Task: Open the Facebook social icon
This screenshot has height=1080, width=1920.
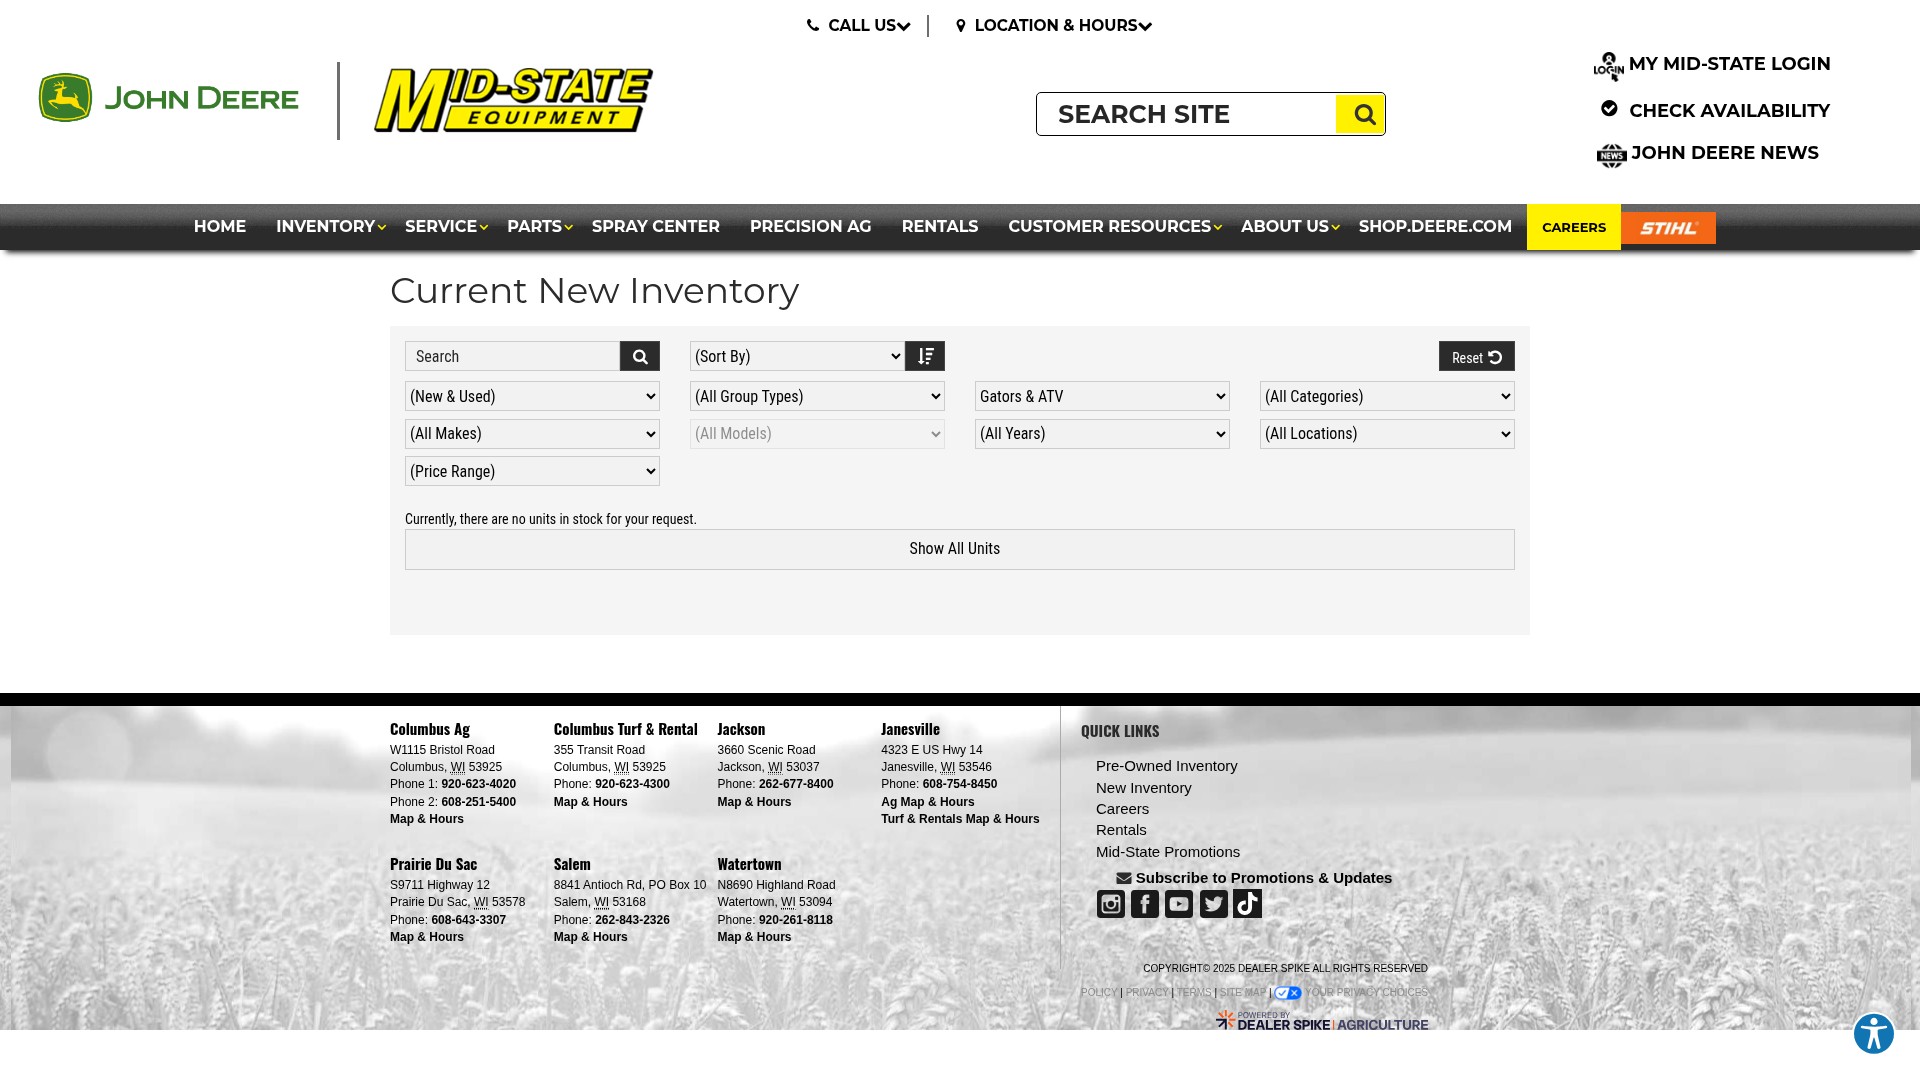Action: coord(1145,904)
